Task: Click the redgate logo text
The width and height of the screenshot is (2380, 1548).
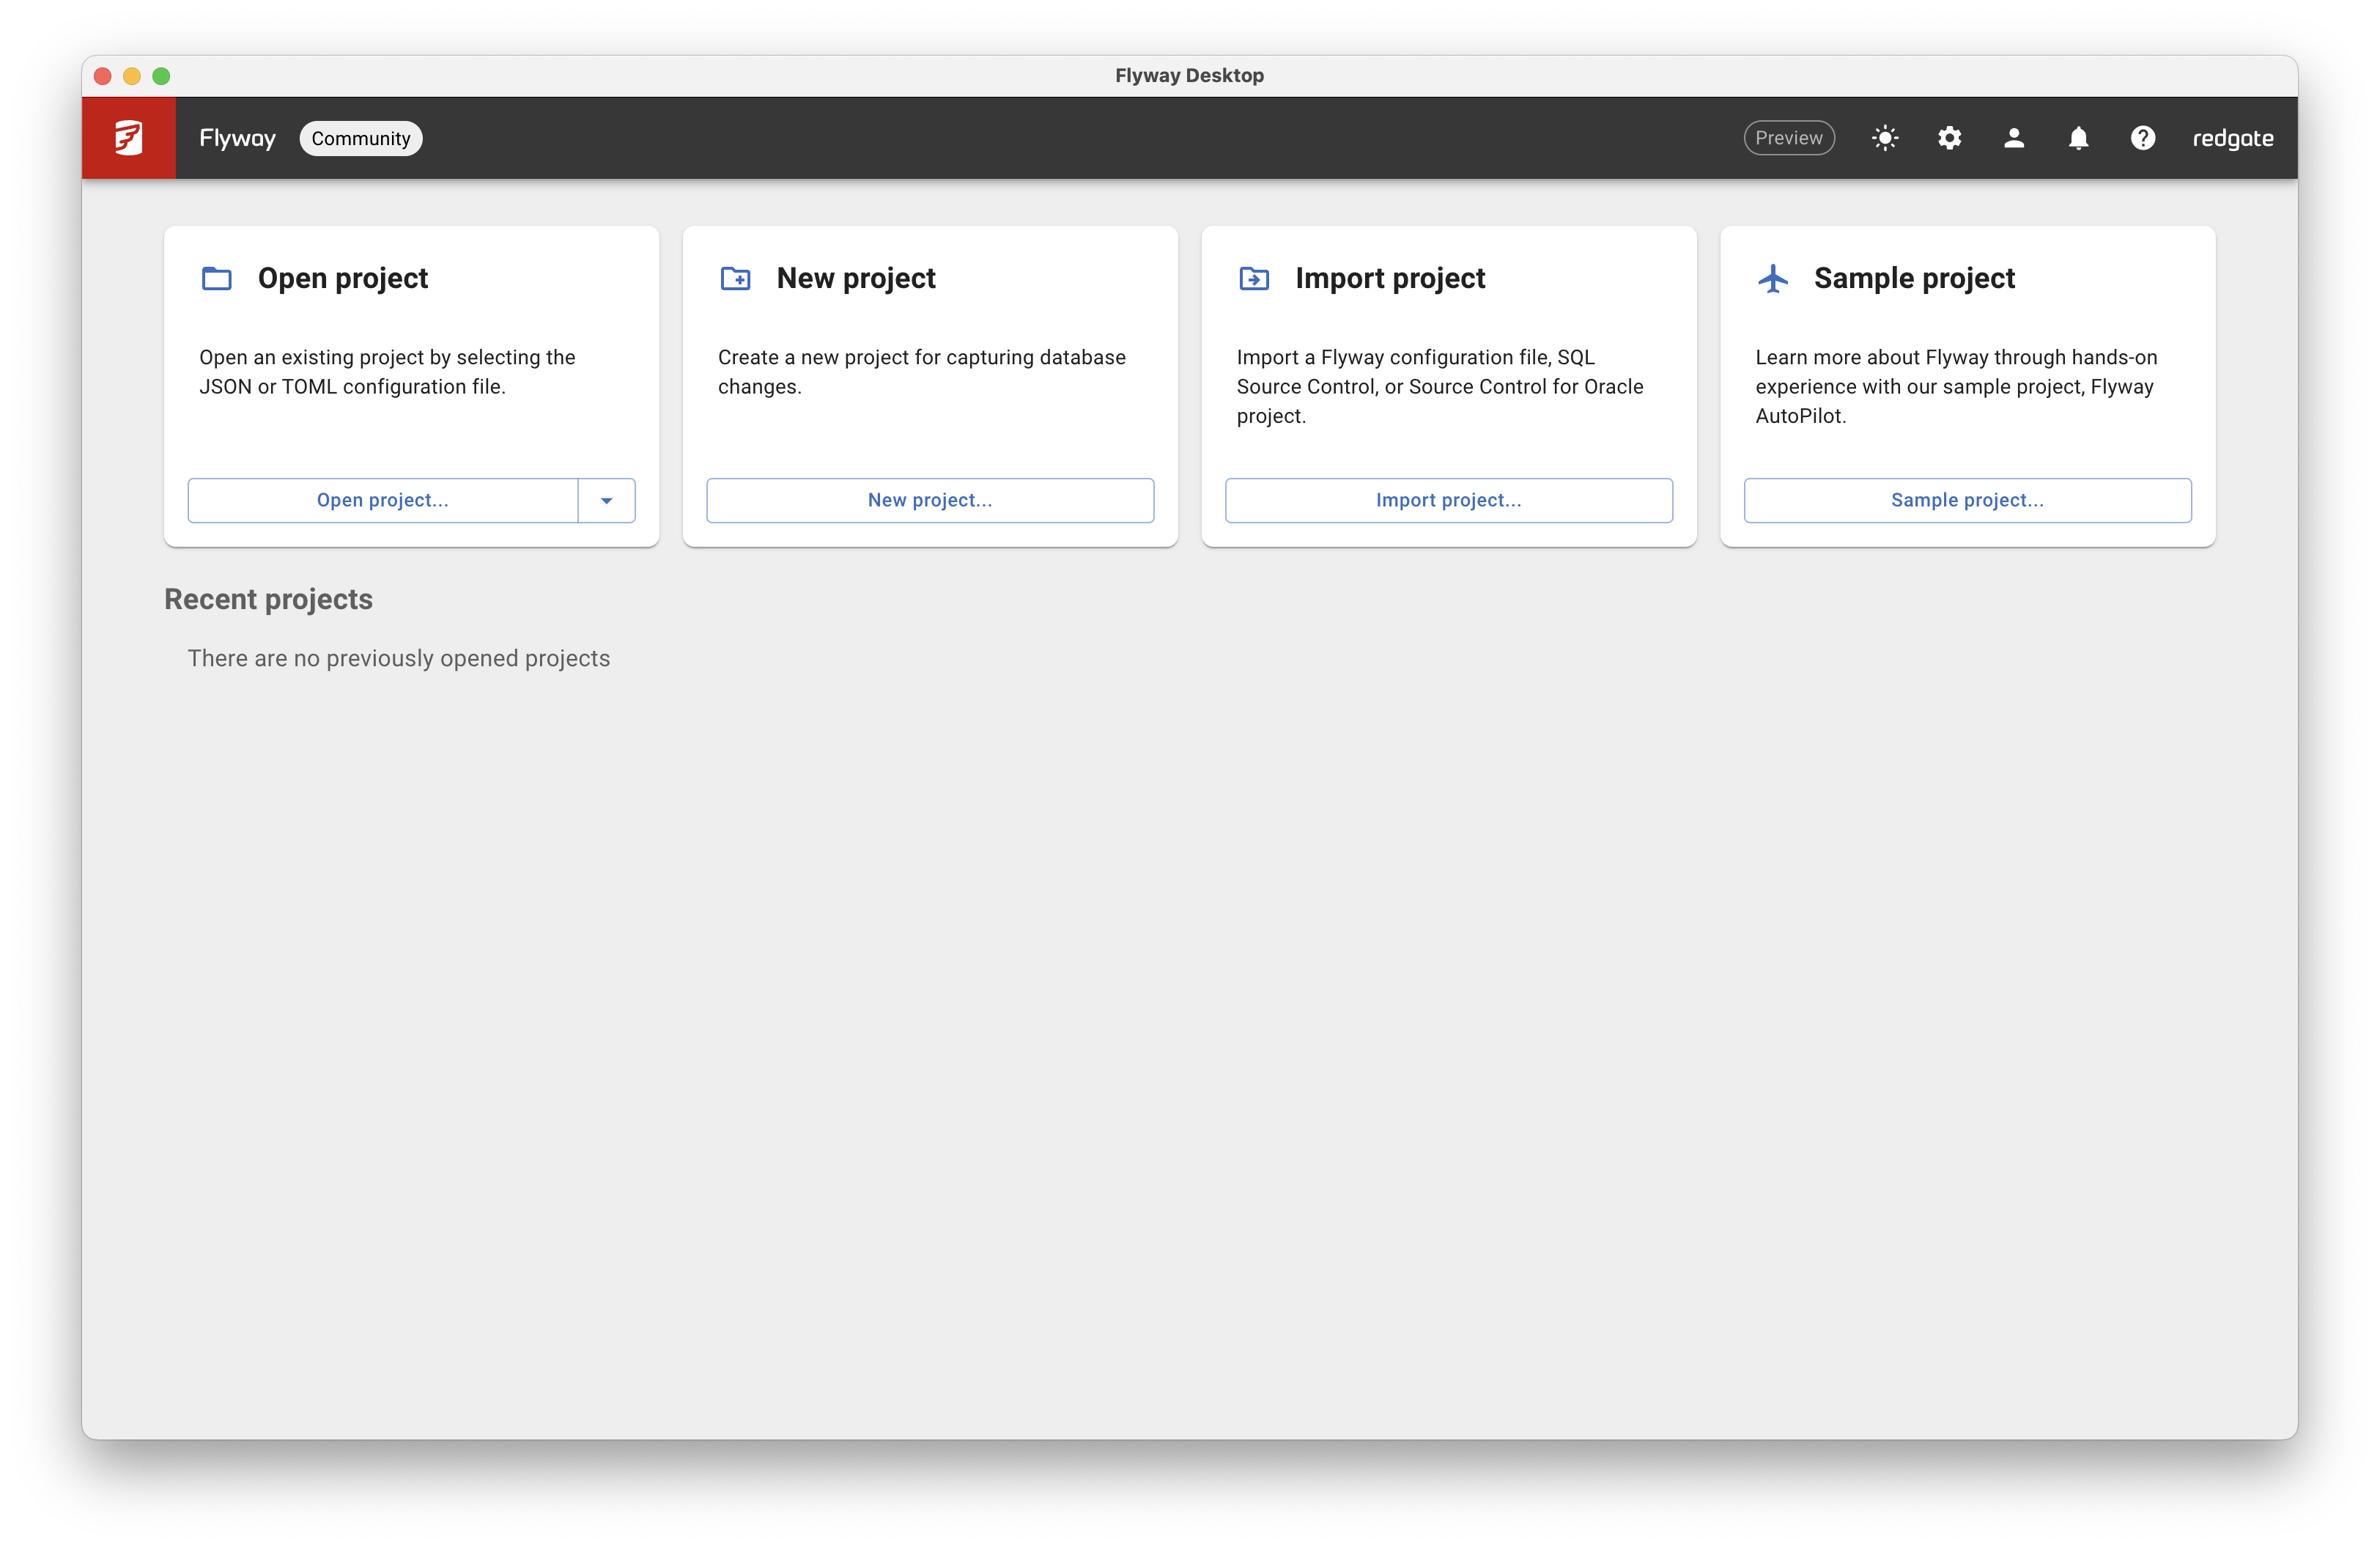Action: 2233,139
